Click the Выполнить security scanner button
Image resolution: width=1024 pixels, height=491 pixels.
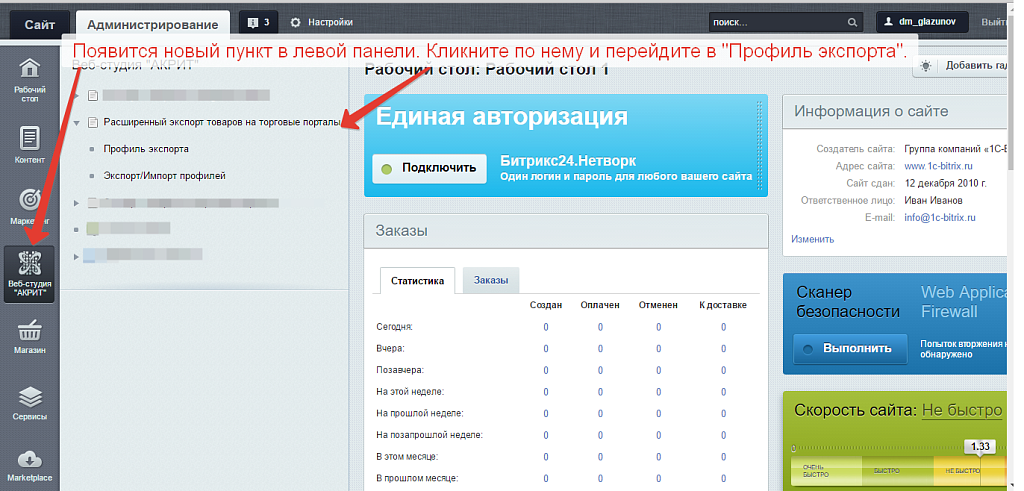(x=850, y=349)
